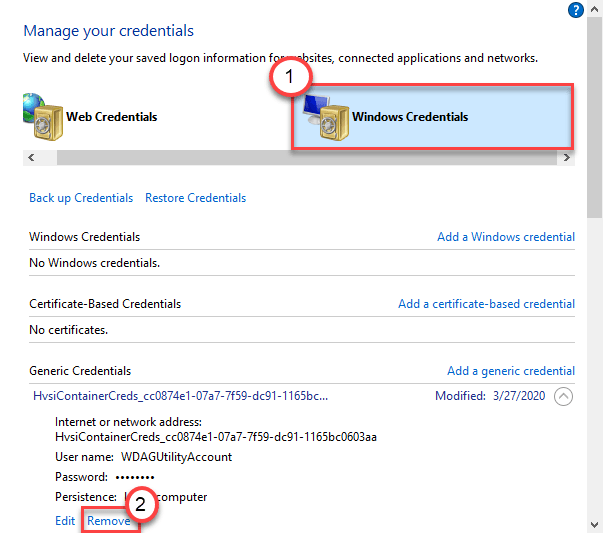
Task: Click the 'Manage your credentials' heading
Action: [x=108, y=31]
